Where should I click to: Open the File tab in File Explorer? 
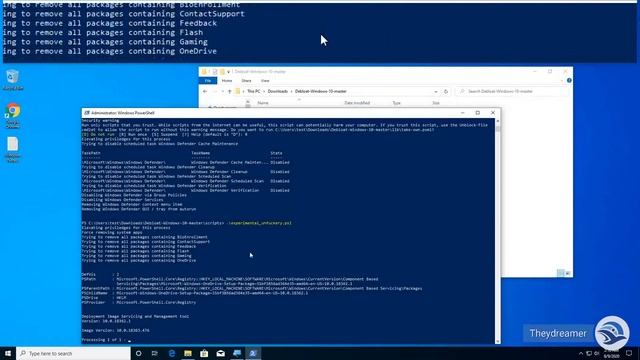point(208,81)
